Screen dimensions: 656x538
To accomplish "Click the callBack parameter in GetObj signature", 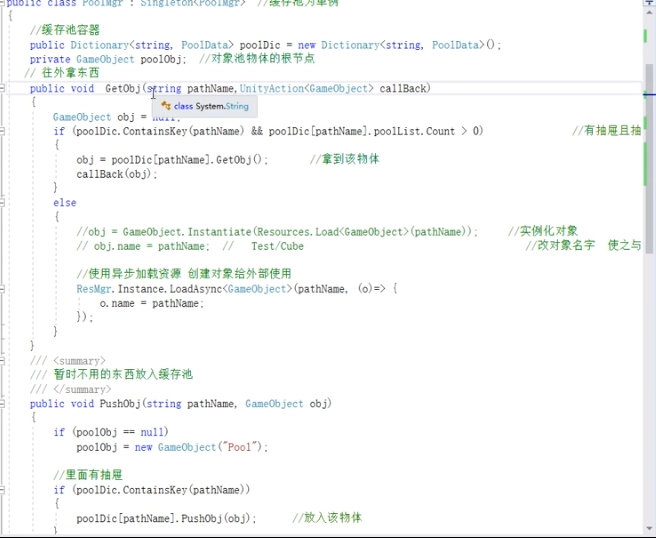I will (402, 89).
